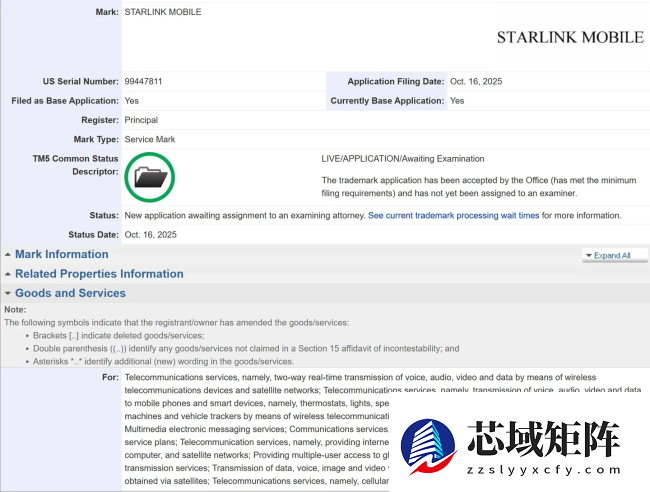Open the current trademark processing wait times link

pos(453,215)
